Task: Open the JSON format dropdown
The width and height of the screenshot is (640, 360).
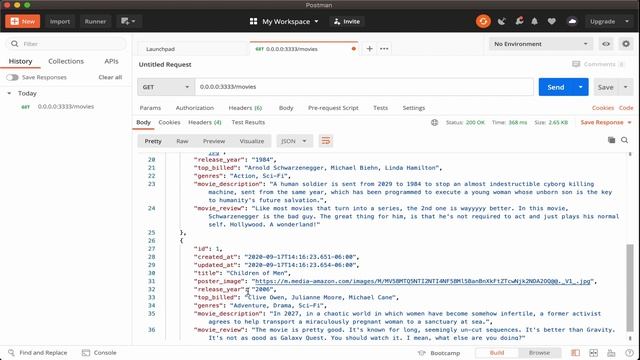Action: [x=294, y=141]
